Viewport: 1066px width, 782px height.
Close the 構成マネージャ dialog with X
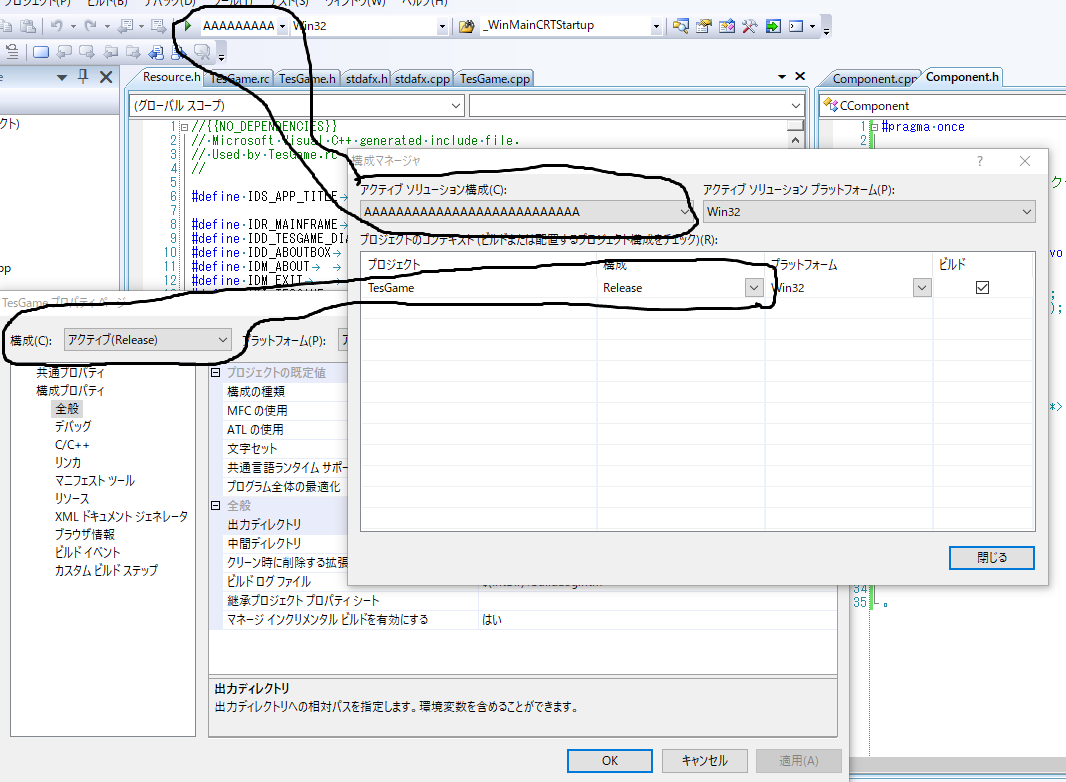(x=1025, y=161)
